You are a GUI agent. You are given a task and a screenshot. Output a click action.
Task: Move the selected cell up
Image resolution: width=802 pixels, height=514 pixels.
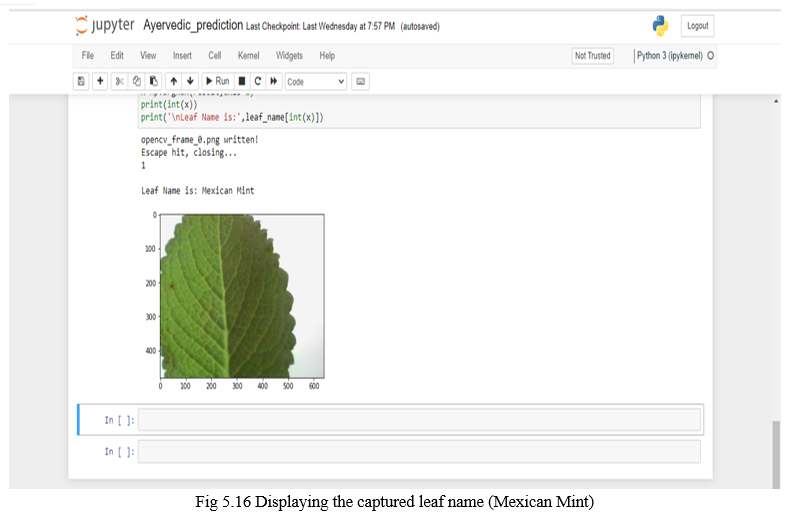click(174, 81)
